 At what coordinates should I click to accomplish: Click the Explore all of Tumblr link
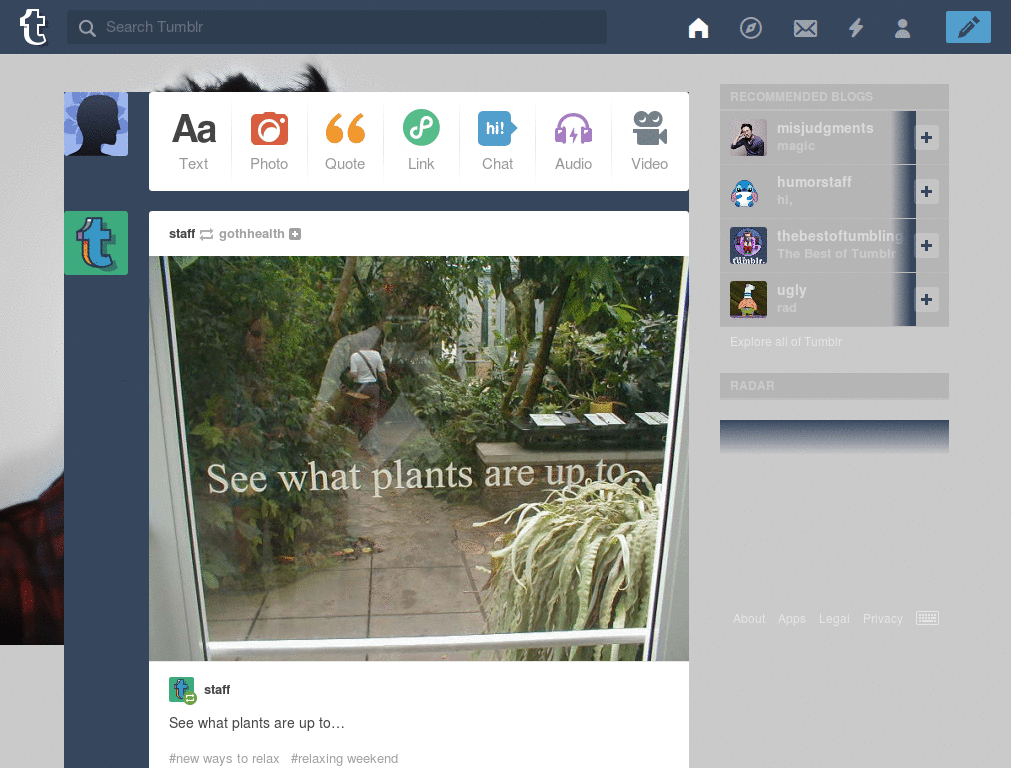point(786,342)
